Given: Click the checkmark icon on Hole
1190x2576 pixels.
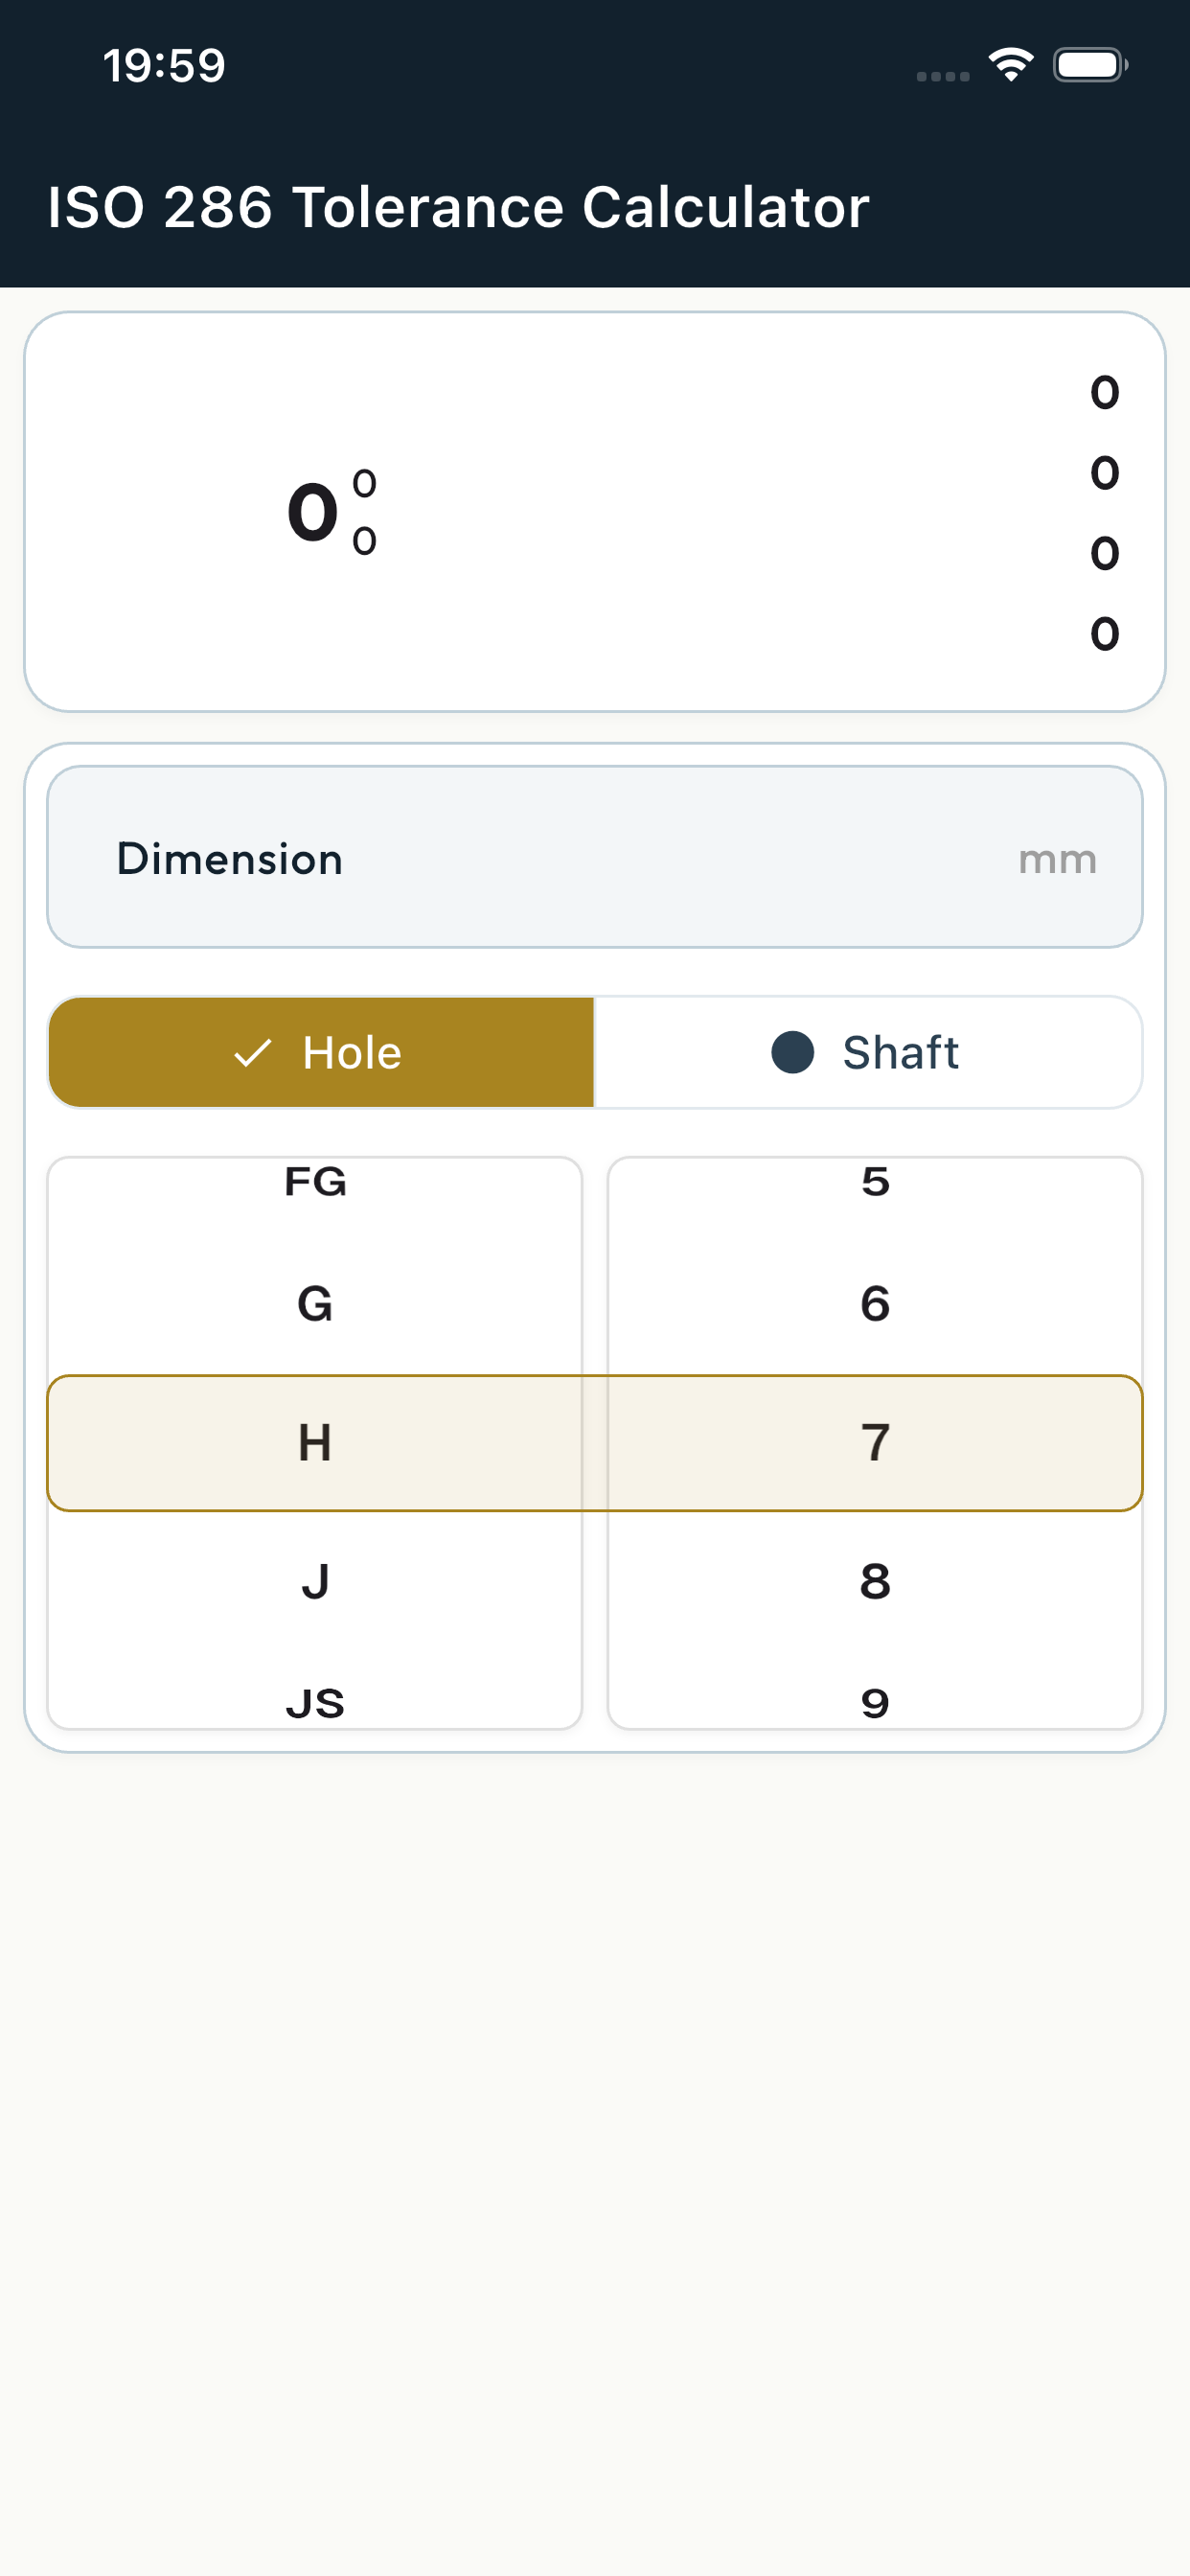Looking at the screenshot, I should (x=252, y=1053).
